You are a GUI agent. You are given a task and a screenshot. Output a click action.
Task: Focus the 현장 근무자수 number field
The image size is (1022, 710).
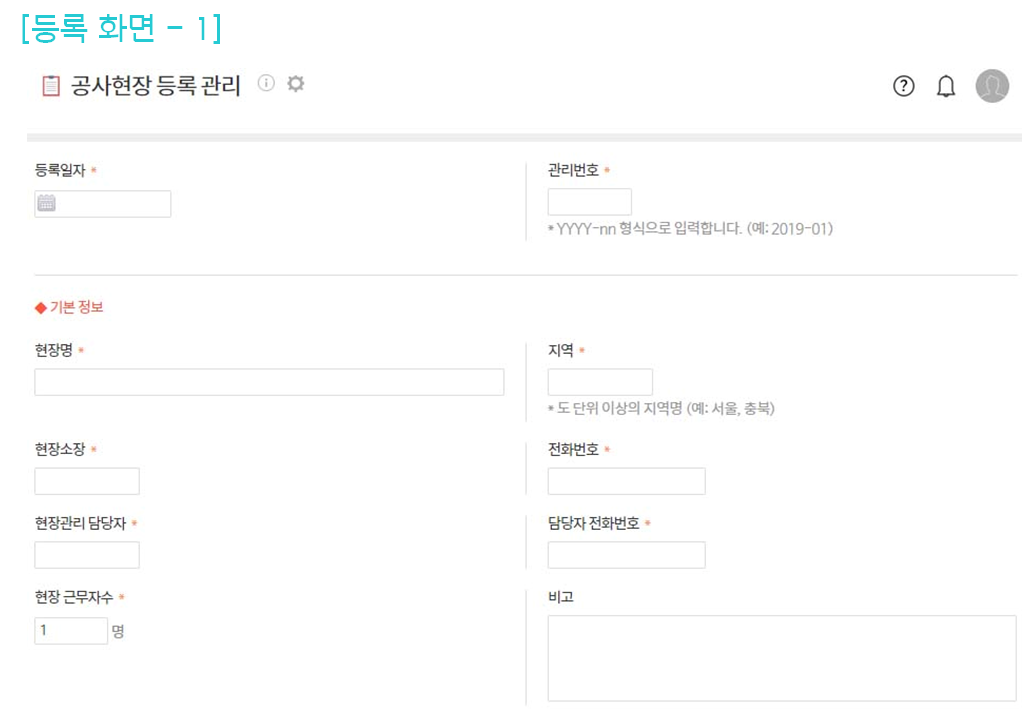click(x=70, y=631)
